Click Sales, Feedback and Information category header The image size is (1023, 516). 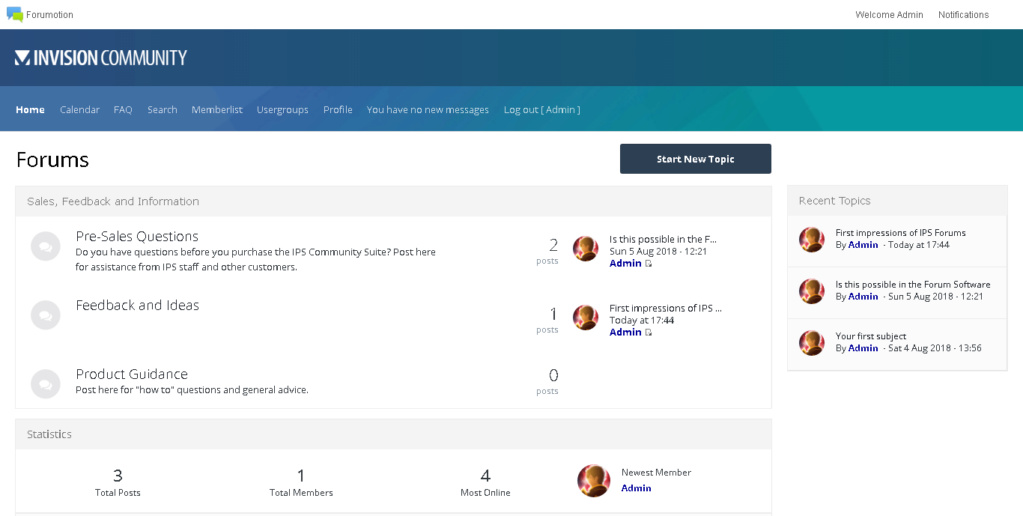coord(393,201)
